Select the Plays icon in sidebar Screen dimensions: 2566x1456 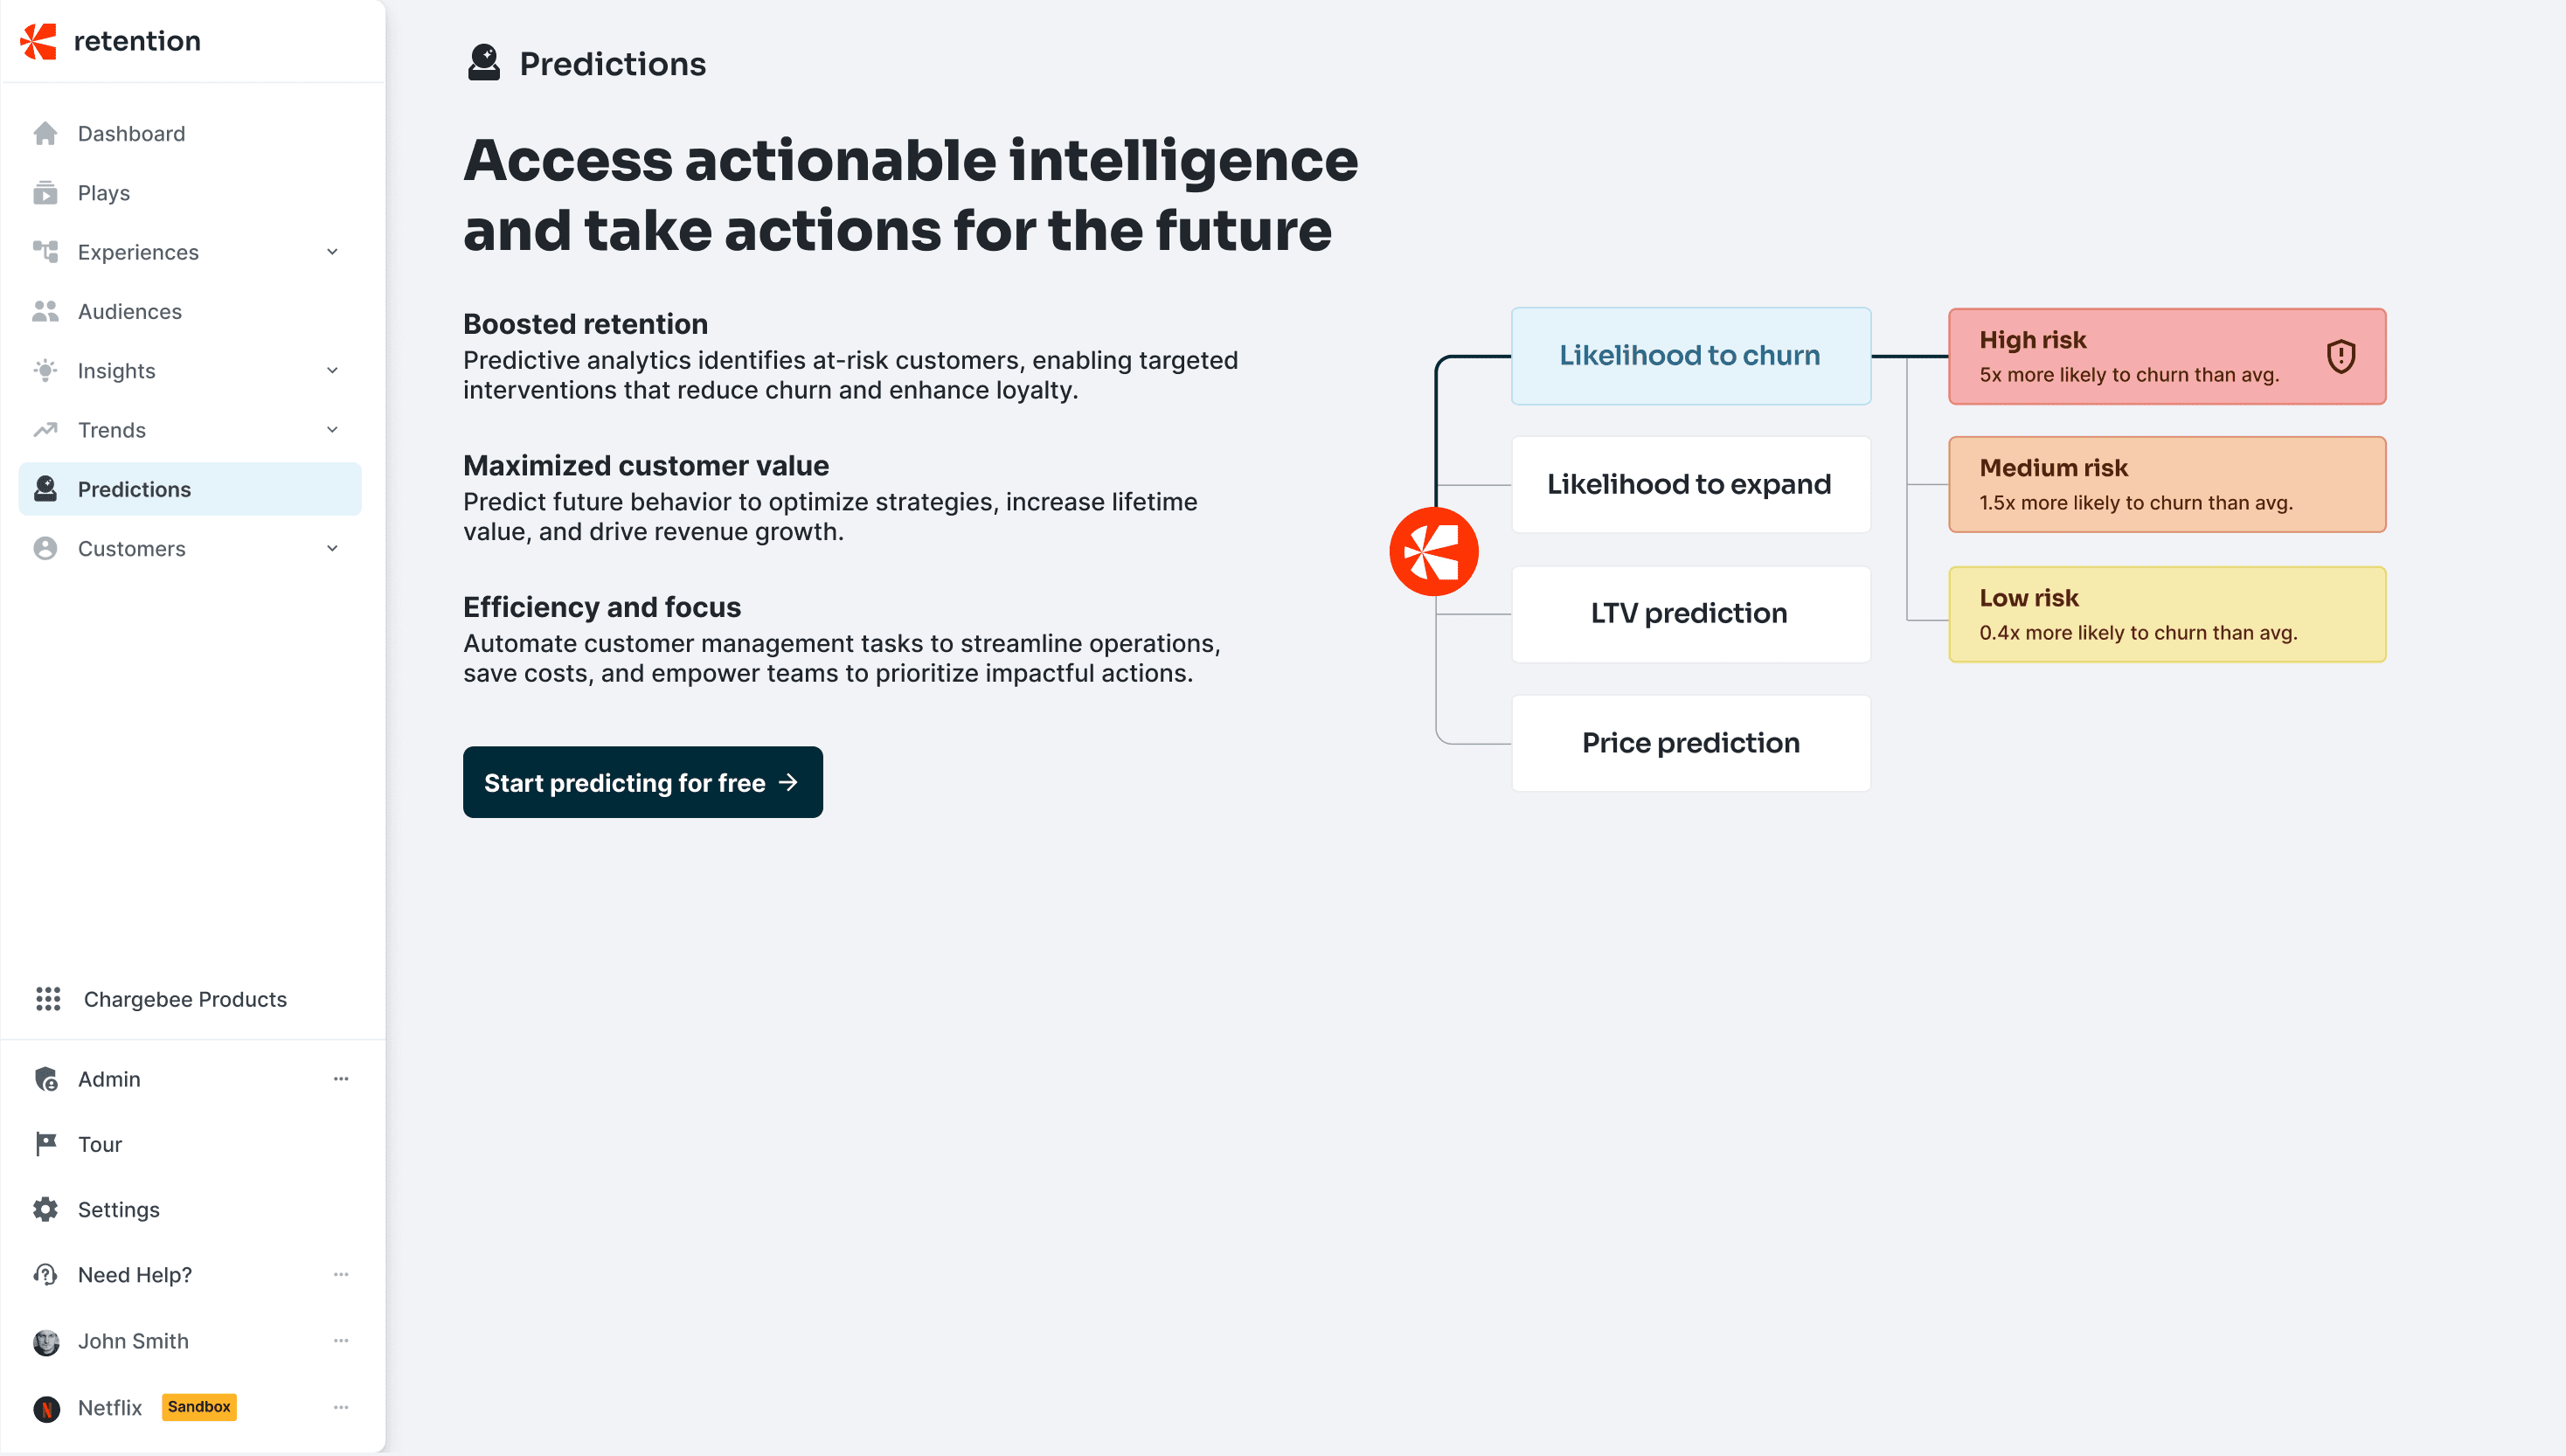coord(45,192)
